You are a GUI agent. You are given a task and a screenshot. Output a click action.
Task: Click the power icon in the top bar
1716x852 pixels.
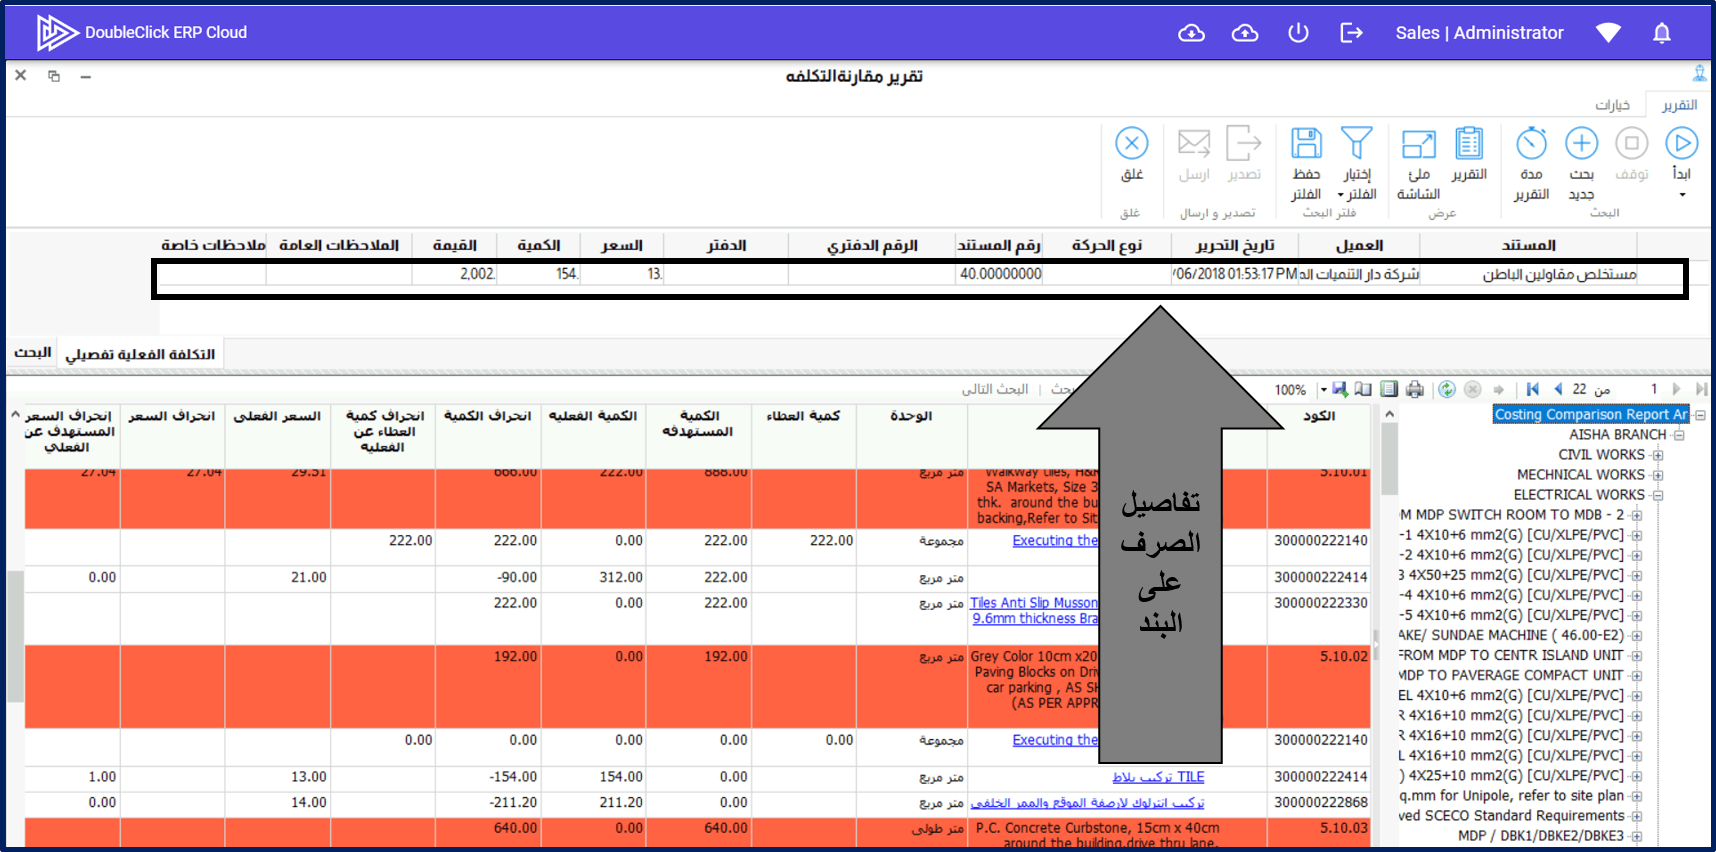1298,33
